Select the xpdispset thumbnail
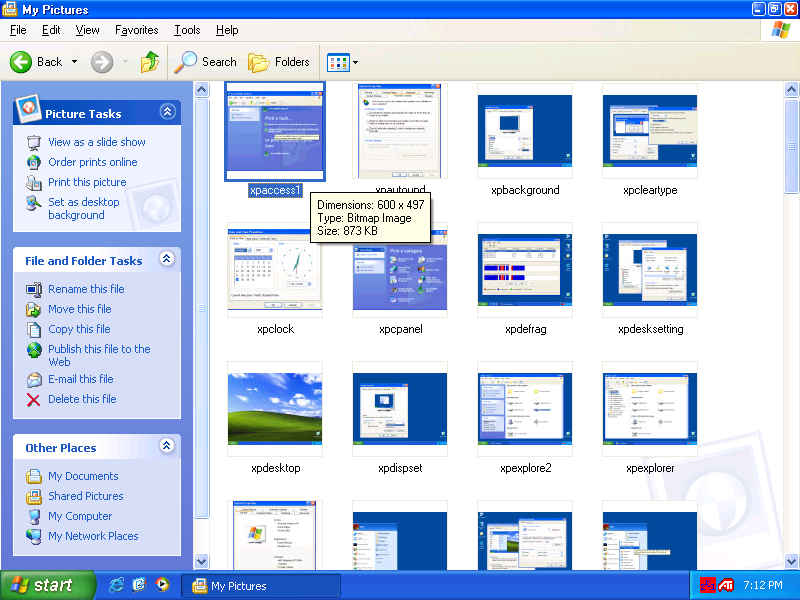This screenshot has width=800, height=600. tap(400, 409)
